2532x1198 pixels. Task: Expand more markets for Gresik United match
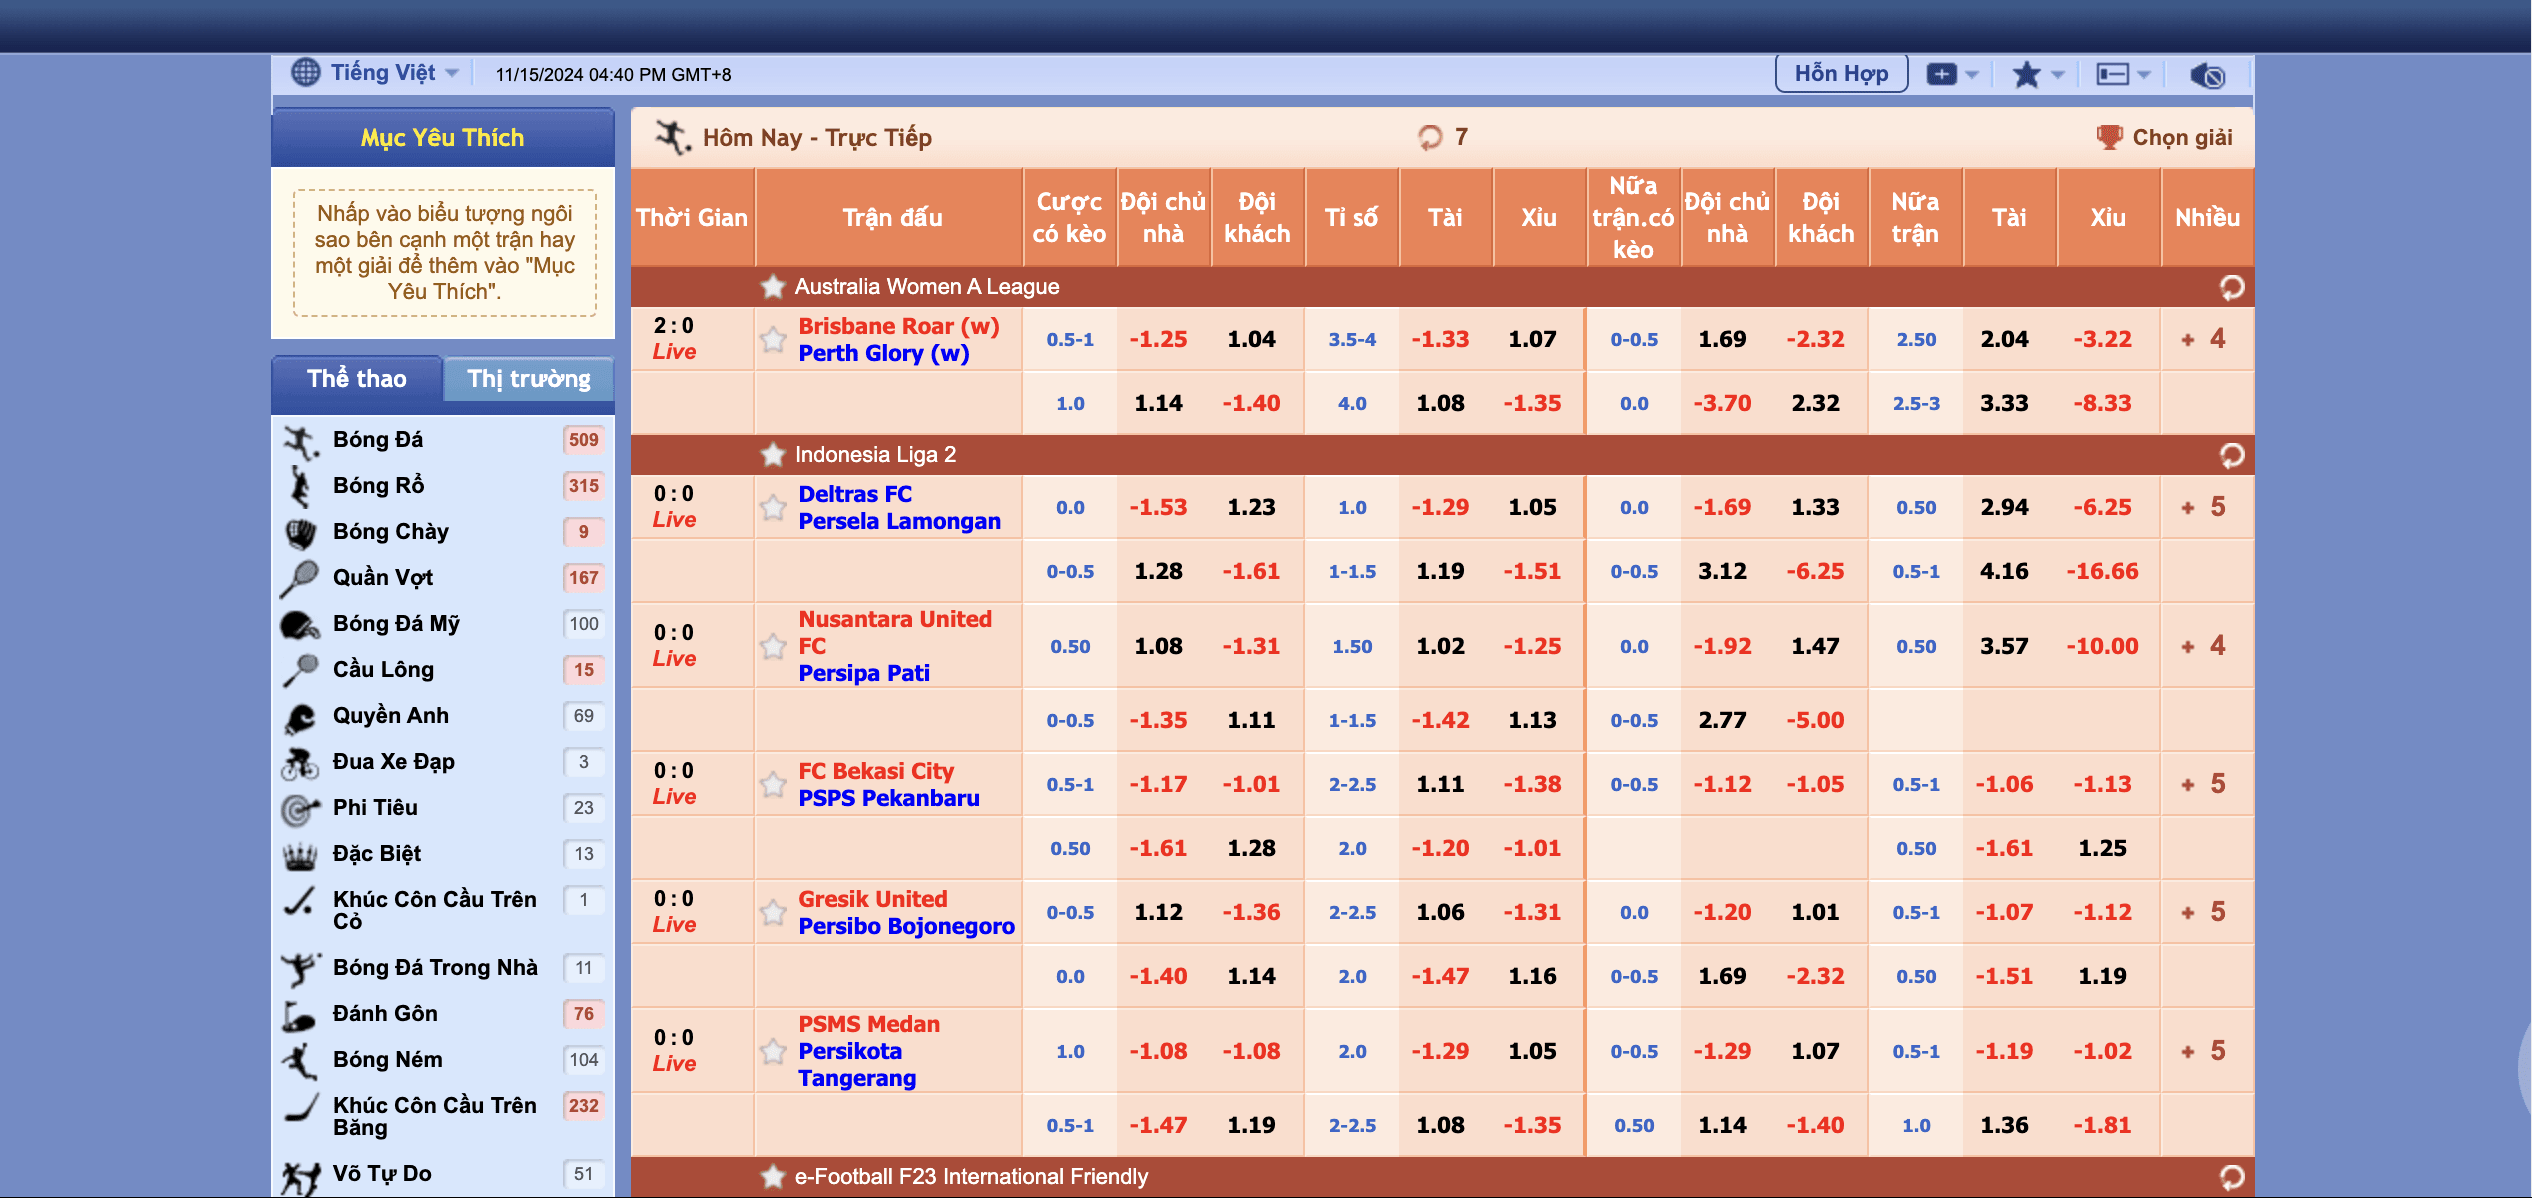(2205, 912)
